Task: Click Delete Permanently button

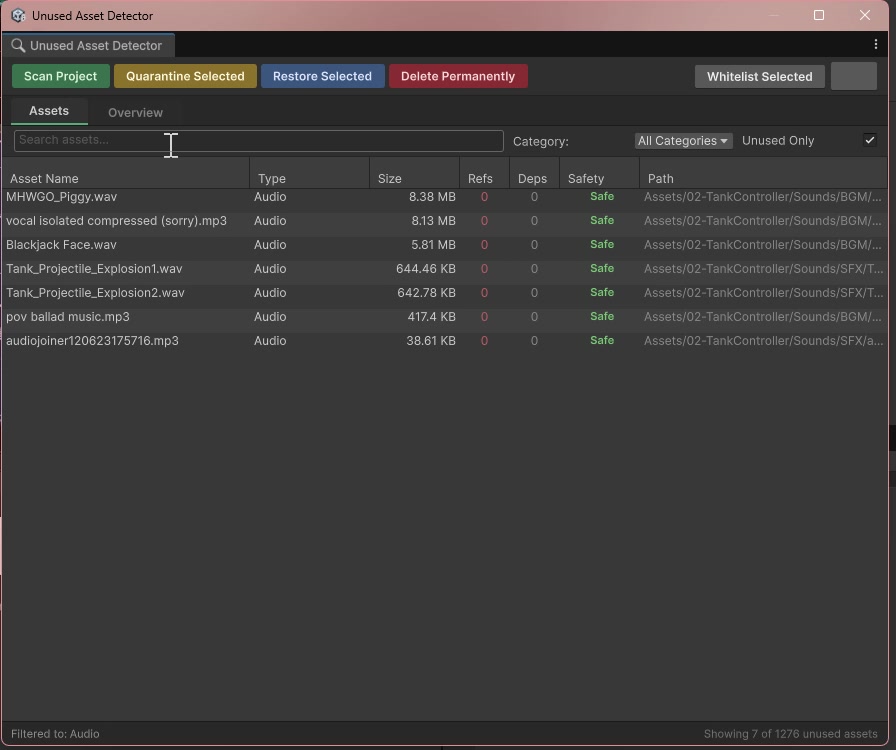Action: pos(458,76)
